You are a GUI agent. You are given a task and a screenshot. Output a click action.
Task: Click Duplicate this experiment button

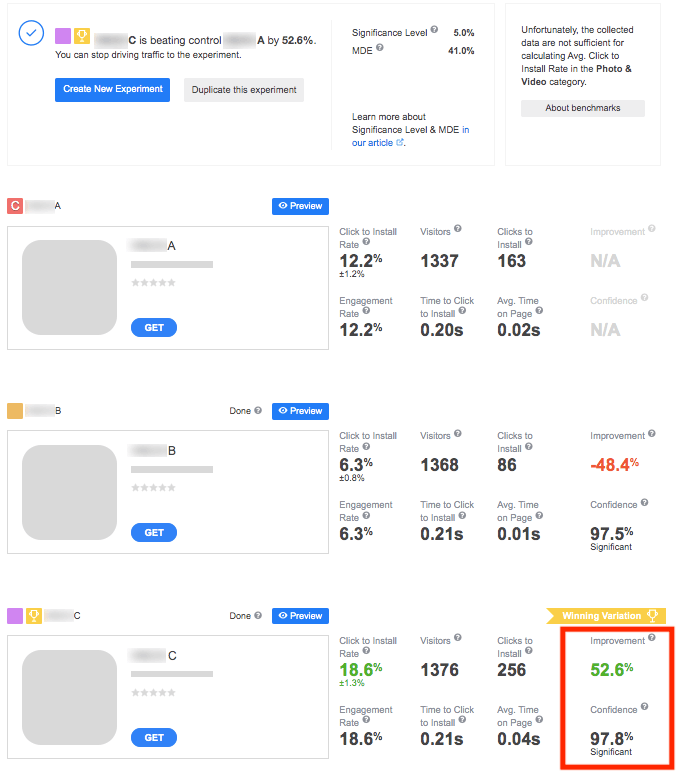pos(244,90)
